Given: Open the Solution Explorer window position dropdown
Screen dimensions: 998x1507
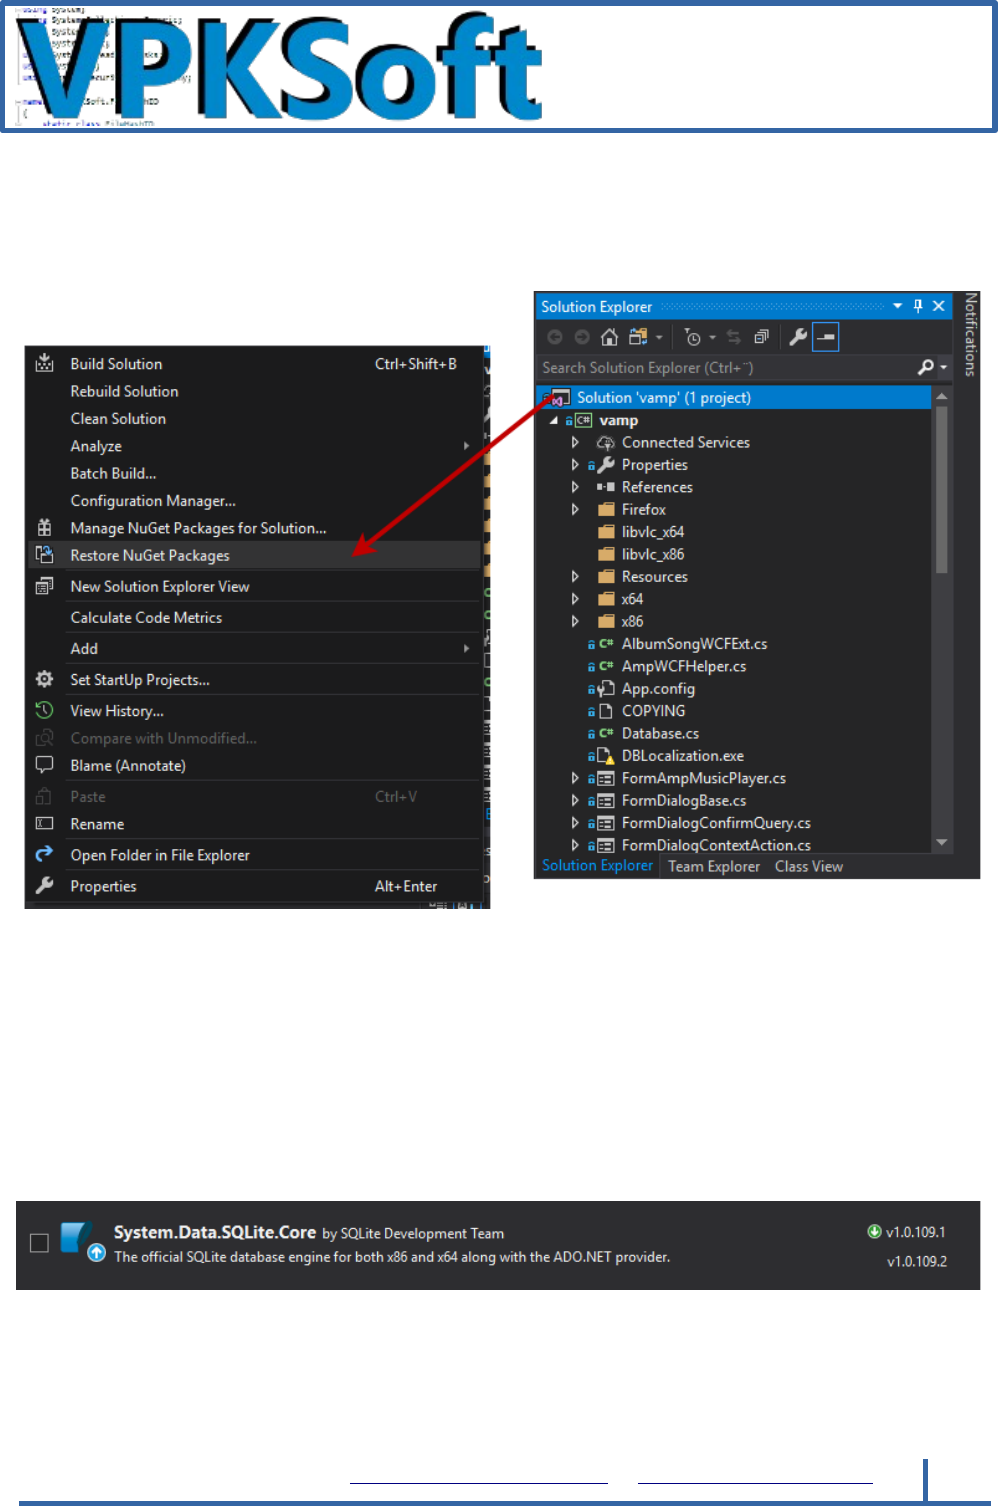Looking at the screenshot, I should (x=897, y=306).
